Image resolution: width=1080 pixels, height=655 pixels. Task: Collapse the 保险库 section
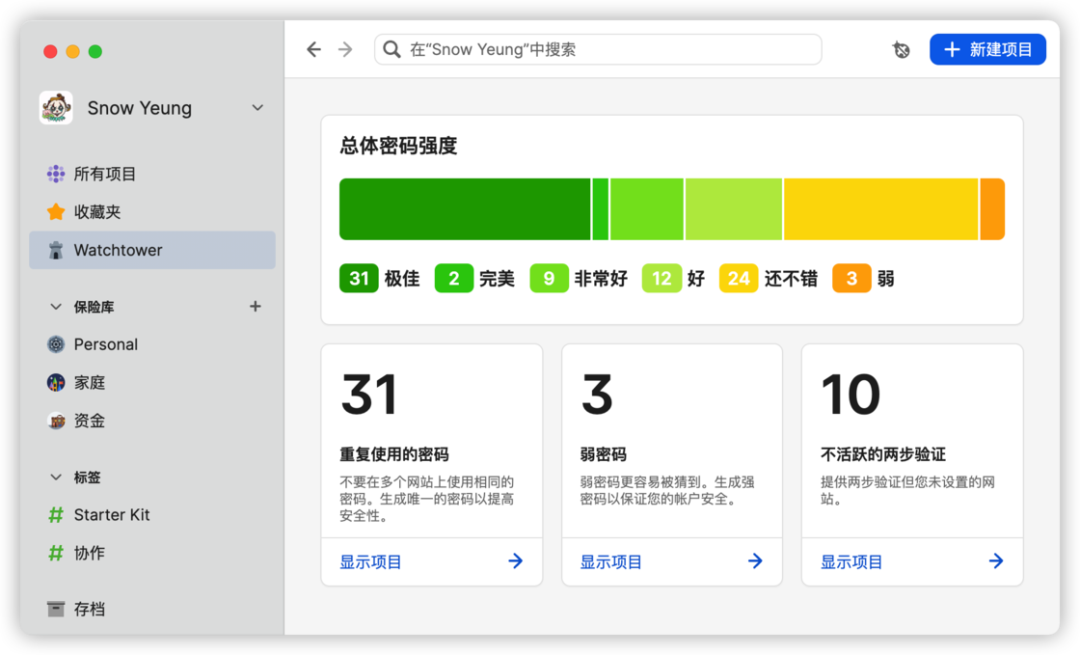click(x=56, y=307)
